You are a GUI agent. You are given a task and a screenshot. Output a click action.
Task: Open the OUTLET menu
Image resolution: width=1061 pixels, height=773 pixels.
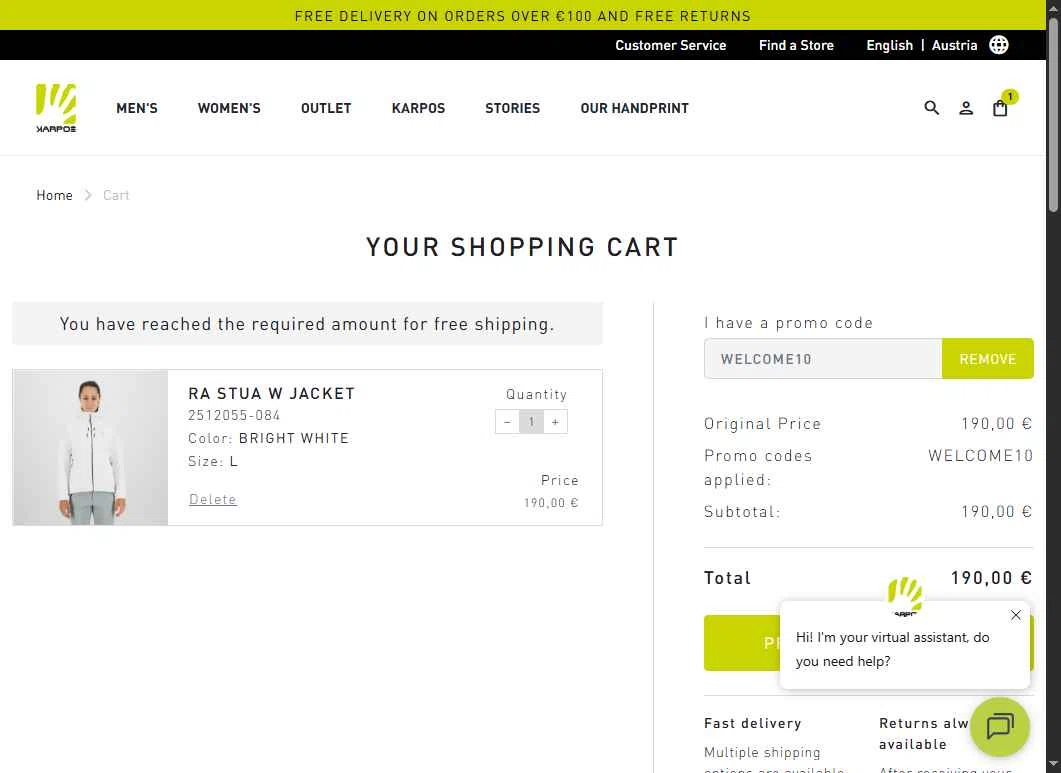pos(326,108)
